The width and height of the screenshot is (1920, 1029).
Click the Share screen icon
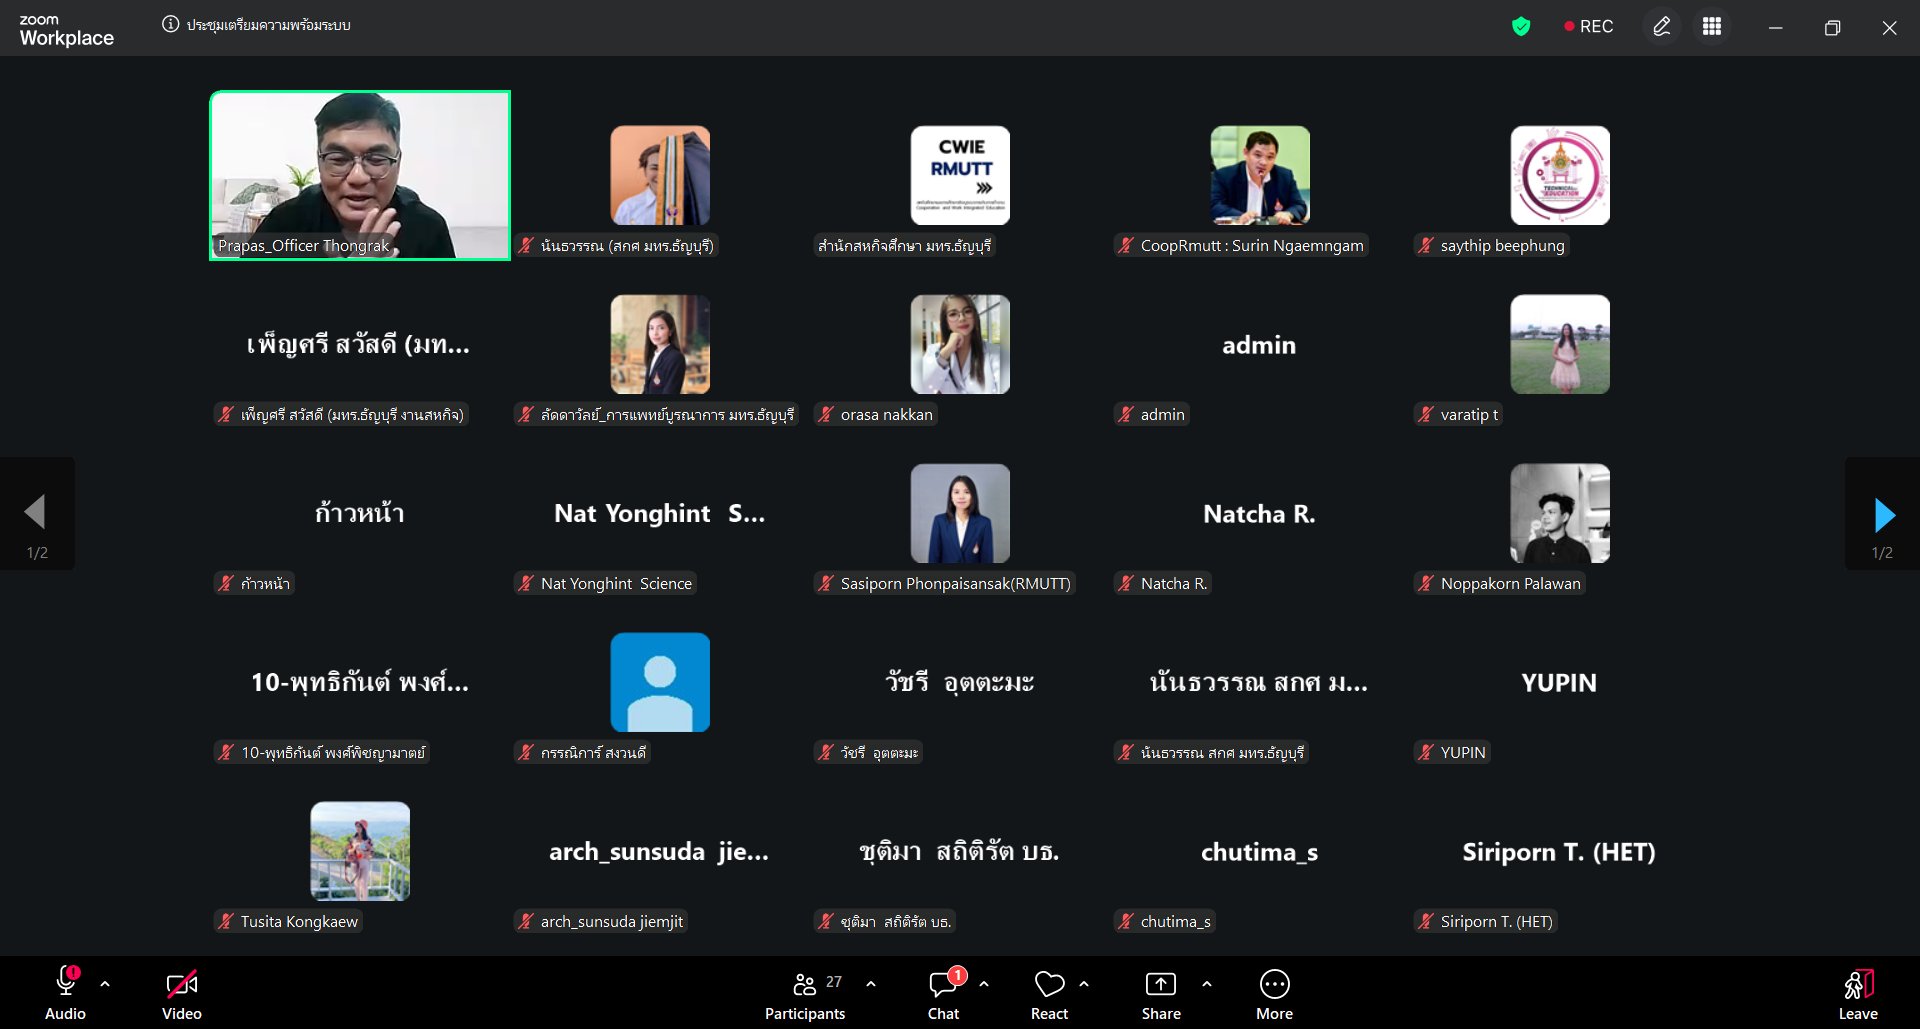click(1160, 995)
